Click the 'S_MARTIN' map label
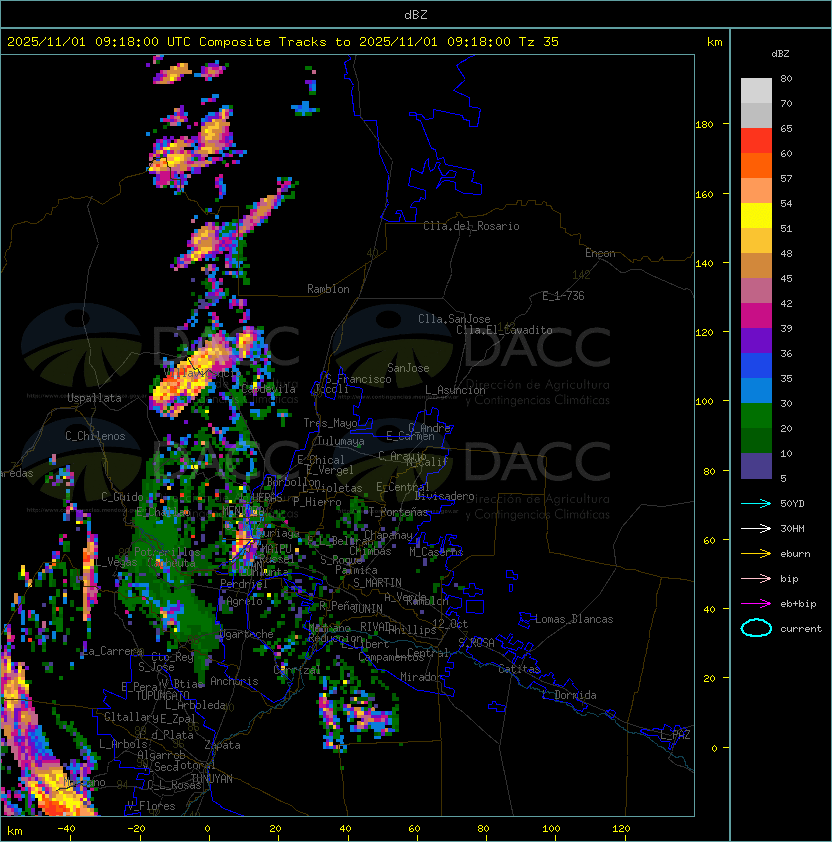Screen dimensions: 832x842 (x=377, y=583)
